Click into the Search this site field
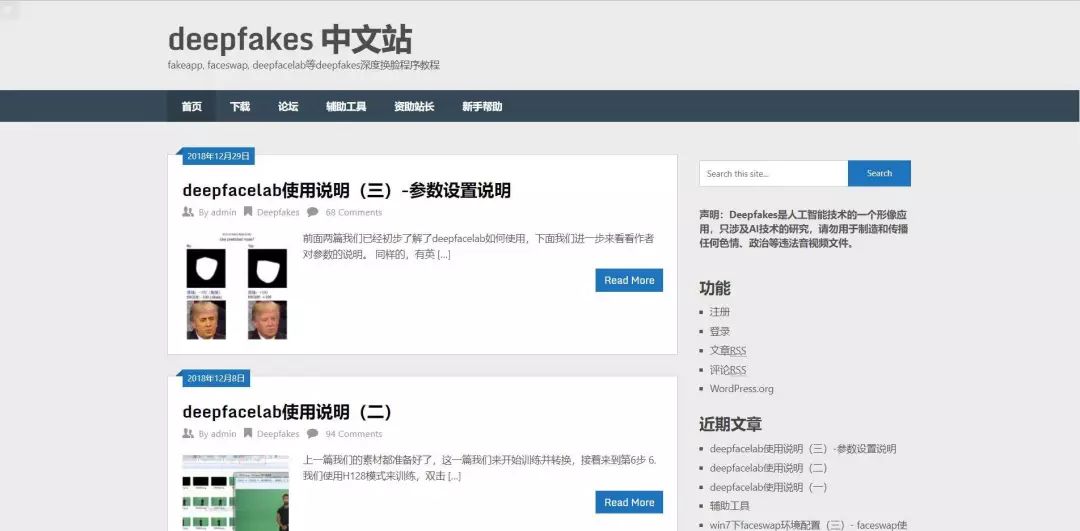The image size is (1080, 531). 773,174
